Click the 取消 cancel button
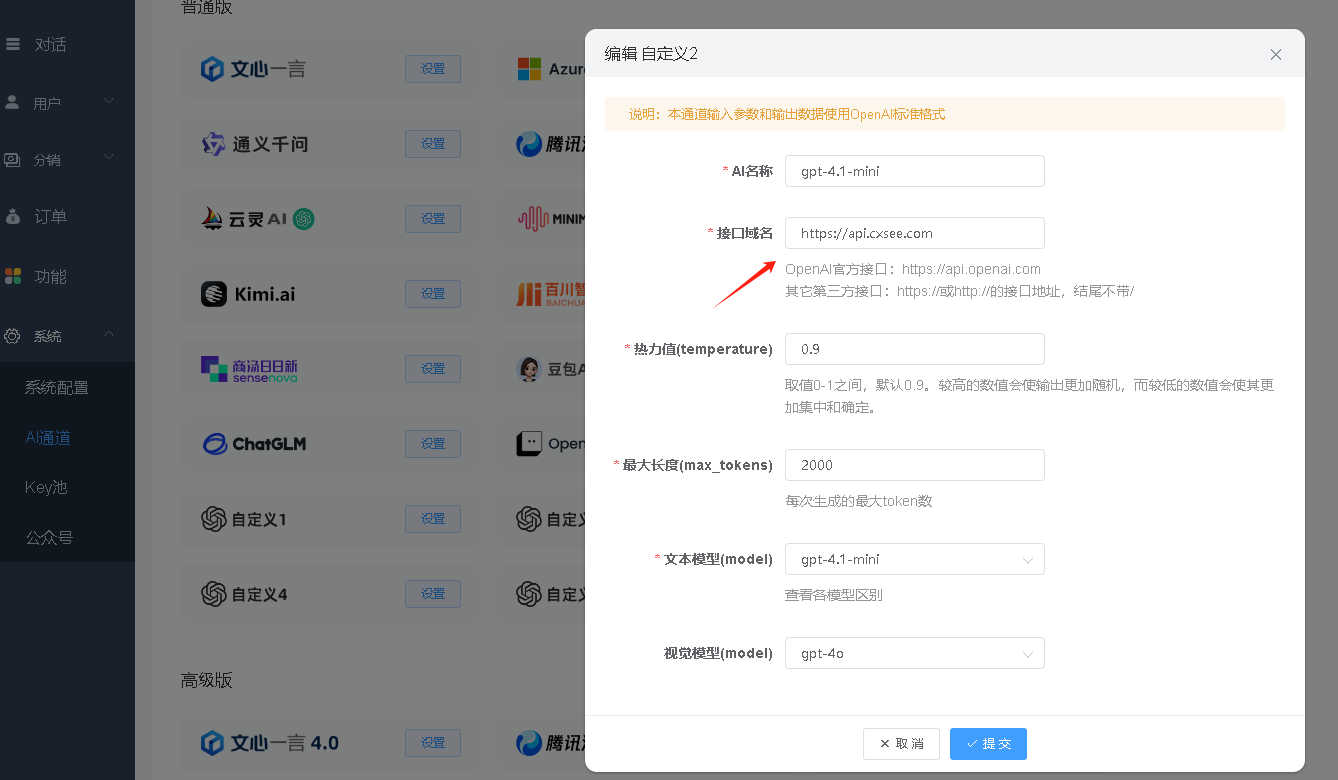Viewport: 1338px width, 780px height. (901, 744)
